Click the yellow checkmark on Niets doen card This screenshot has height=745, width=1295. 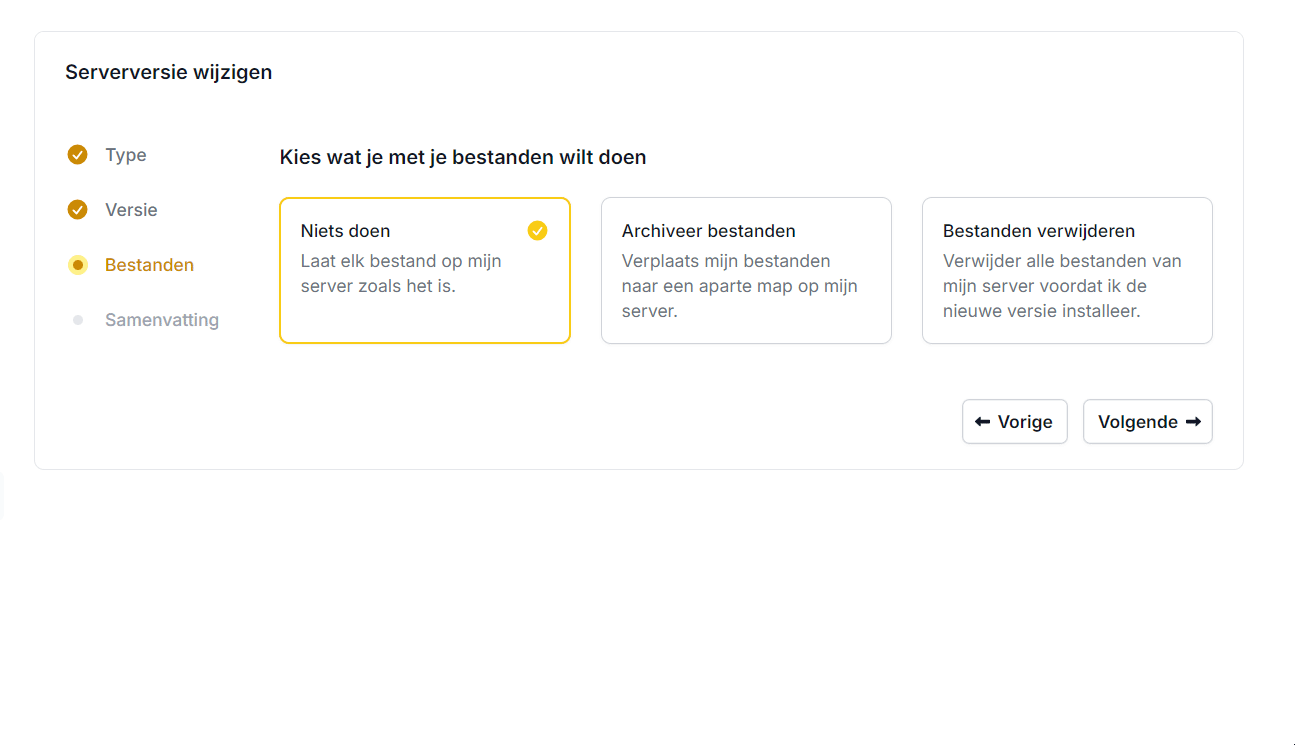[x=537, y=231]
